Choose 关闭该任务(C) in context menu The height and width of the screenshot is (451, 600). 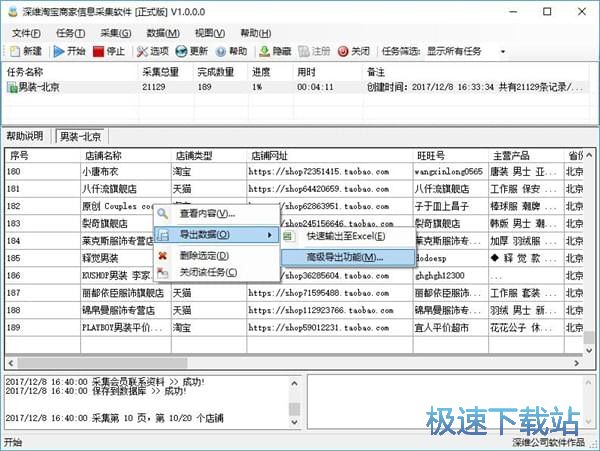pyautogui.click(x=217, y=272)
